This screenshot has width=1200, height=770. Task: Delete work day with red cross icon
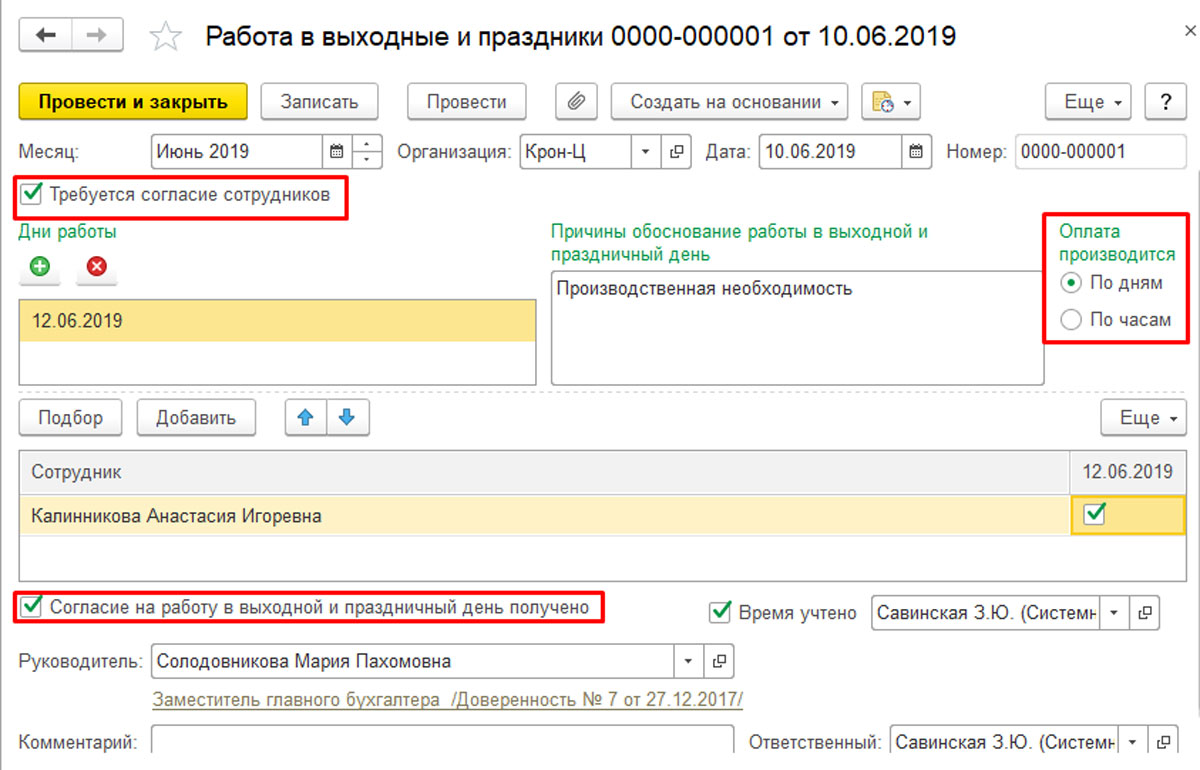coord(97,267)
